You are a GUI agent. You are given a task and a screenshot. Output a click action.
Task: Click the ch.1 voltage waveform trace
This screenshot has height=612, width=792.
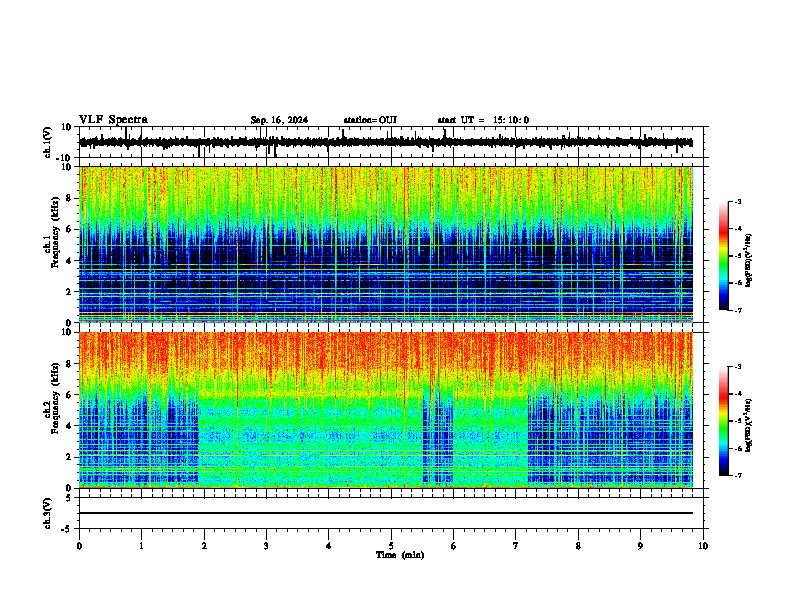[386, 142]
